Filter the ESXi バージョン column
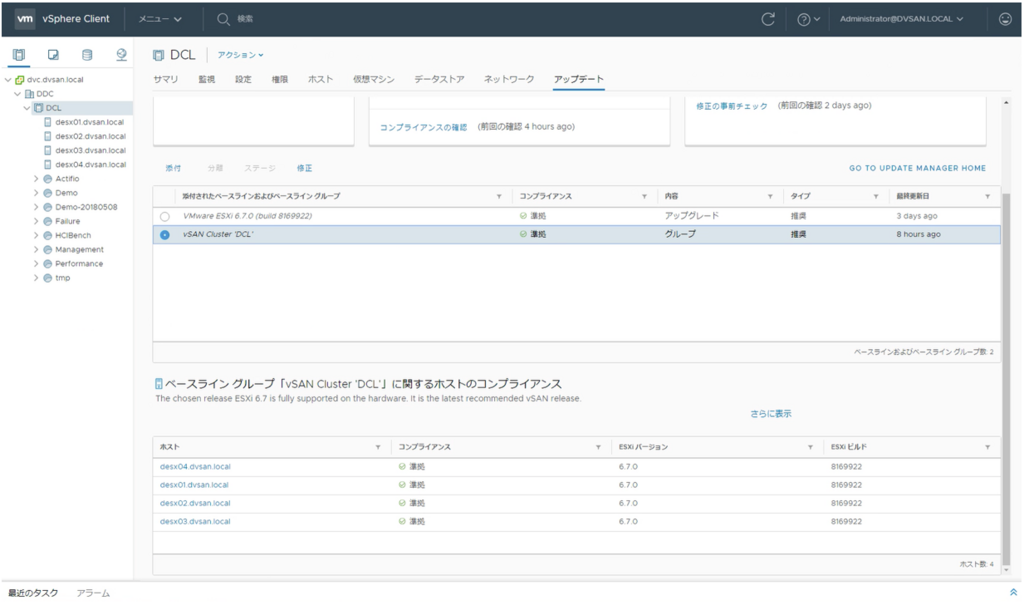1024x605 pixels. [810, 447]
